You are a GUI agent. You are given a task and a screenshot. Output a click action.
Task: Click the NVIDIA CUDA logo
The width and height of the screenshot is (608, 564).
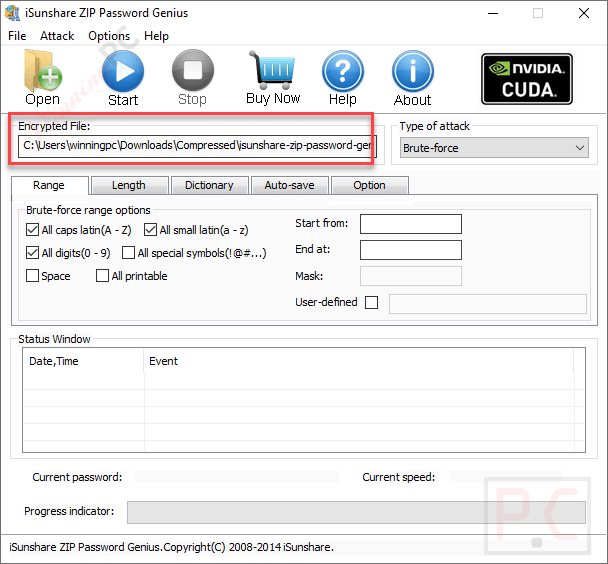point(527,79)
